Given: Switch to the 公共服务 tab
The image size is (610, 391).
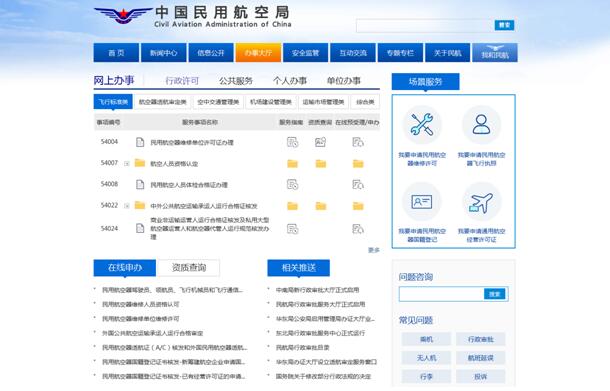Looking at the screenshot, I should (236, 81).
